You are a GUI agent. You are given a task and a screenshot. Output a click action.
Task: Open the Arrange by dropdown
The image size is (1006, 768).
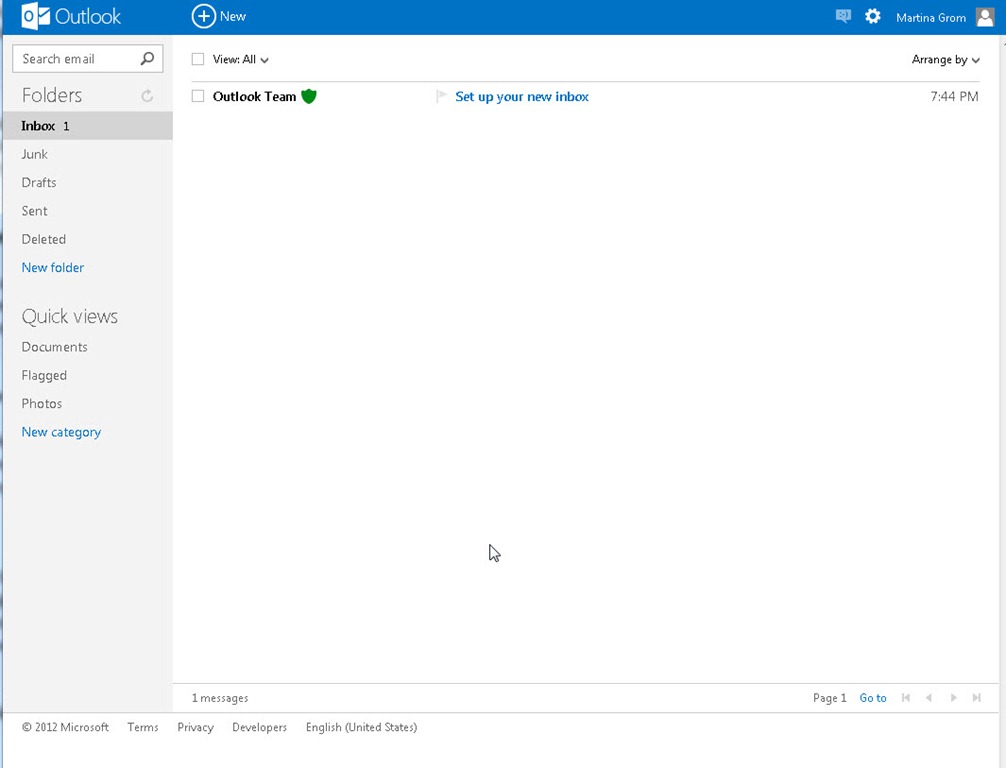pyautogui.click(x=945, y=60)
